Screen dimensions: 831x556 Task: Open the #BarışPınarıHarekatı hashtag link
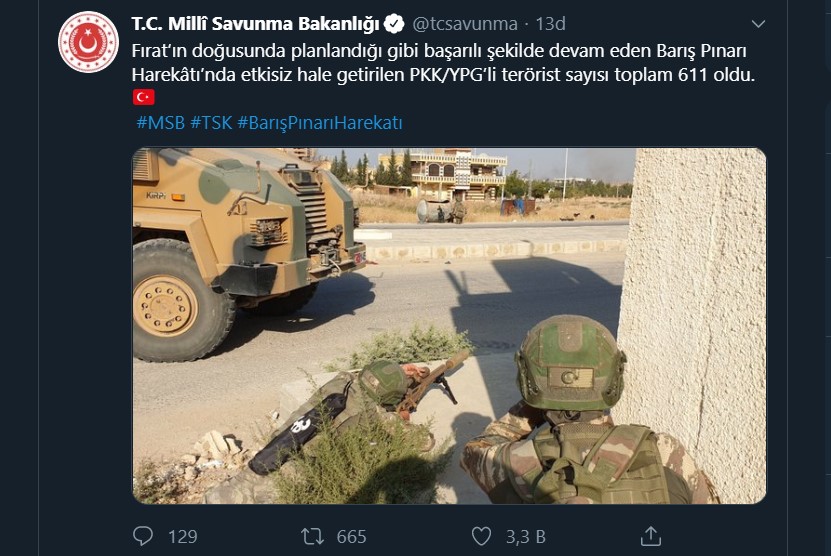(x=320, y=123)
